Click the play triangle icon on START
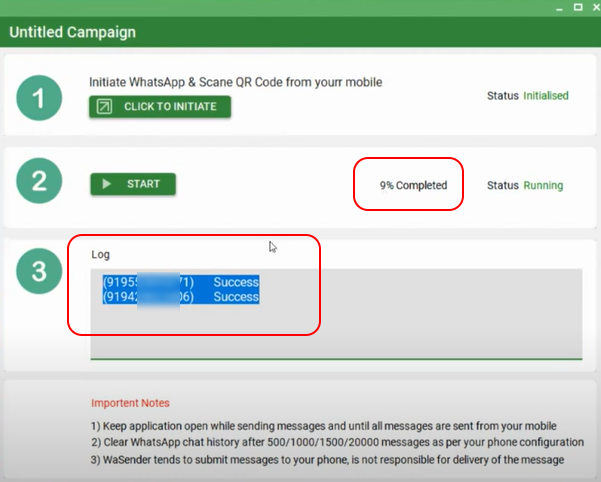This screenshot has height=482, width=601. pos(105,184)
